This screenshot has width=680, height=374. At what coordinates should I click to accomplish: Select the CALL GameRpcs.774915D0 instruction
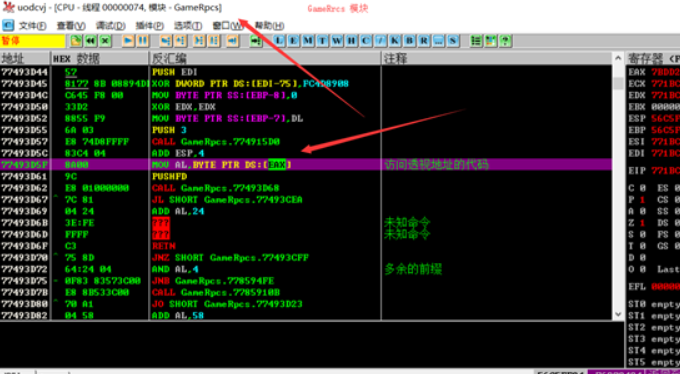click(306, 141)
